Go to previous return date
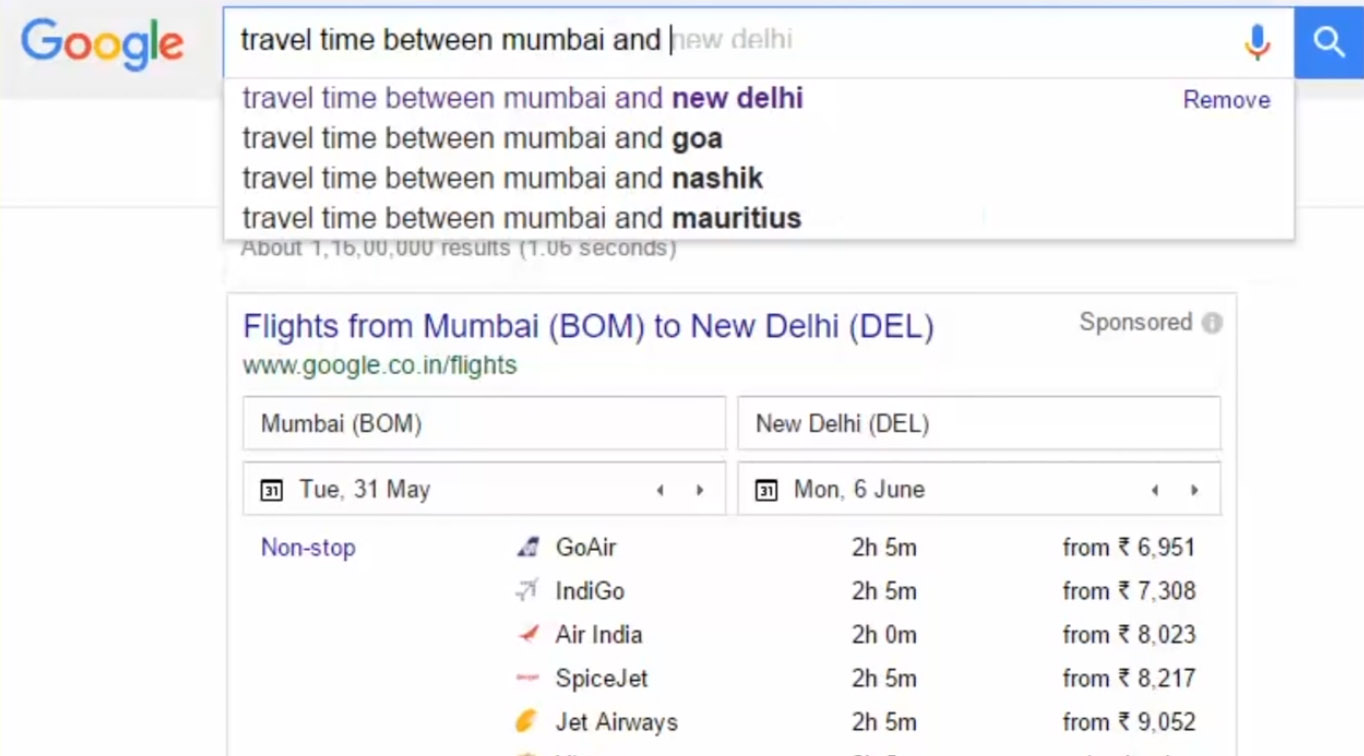Screen dimensions: 1364x756 1155,490
